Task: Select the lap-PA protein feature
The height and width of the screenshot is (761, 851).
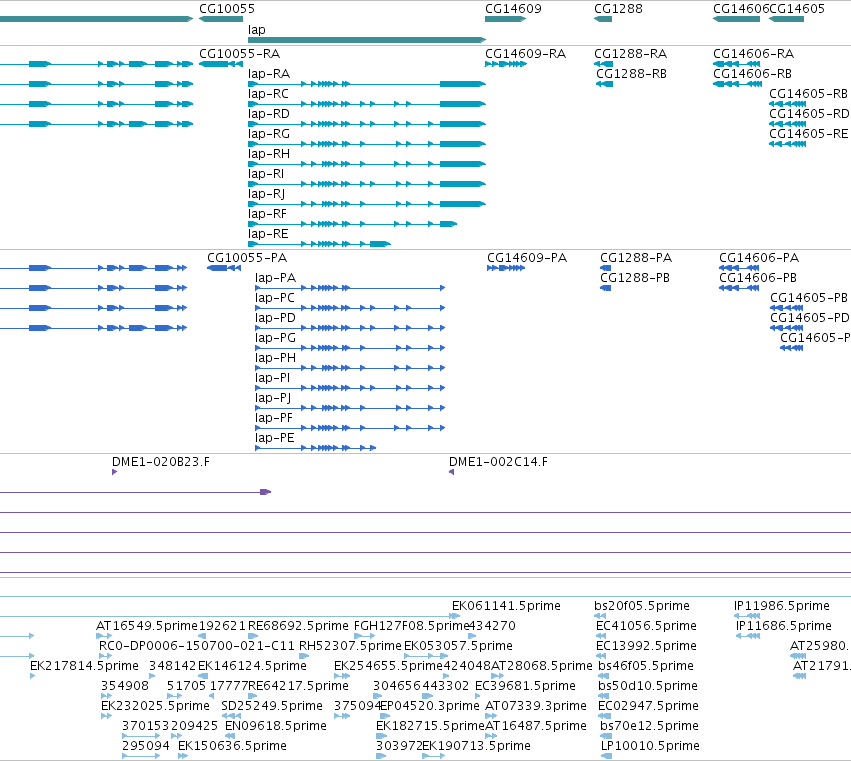Action: [x=350, y=288]
